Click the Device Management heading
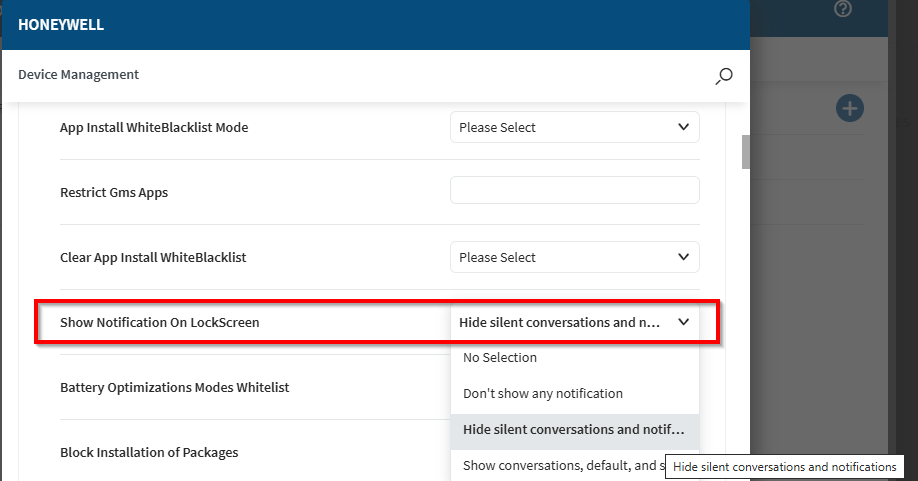918x481 pixels. (78, 75)
